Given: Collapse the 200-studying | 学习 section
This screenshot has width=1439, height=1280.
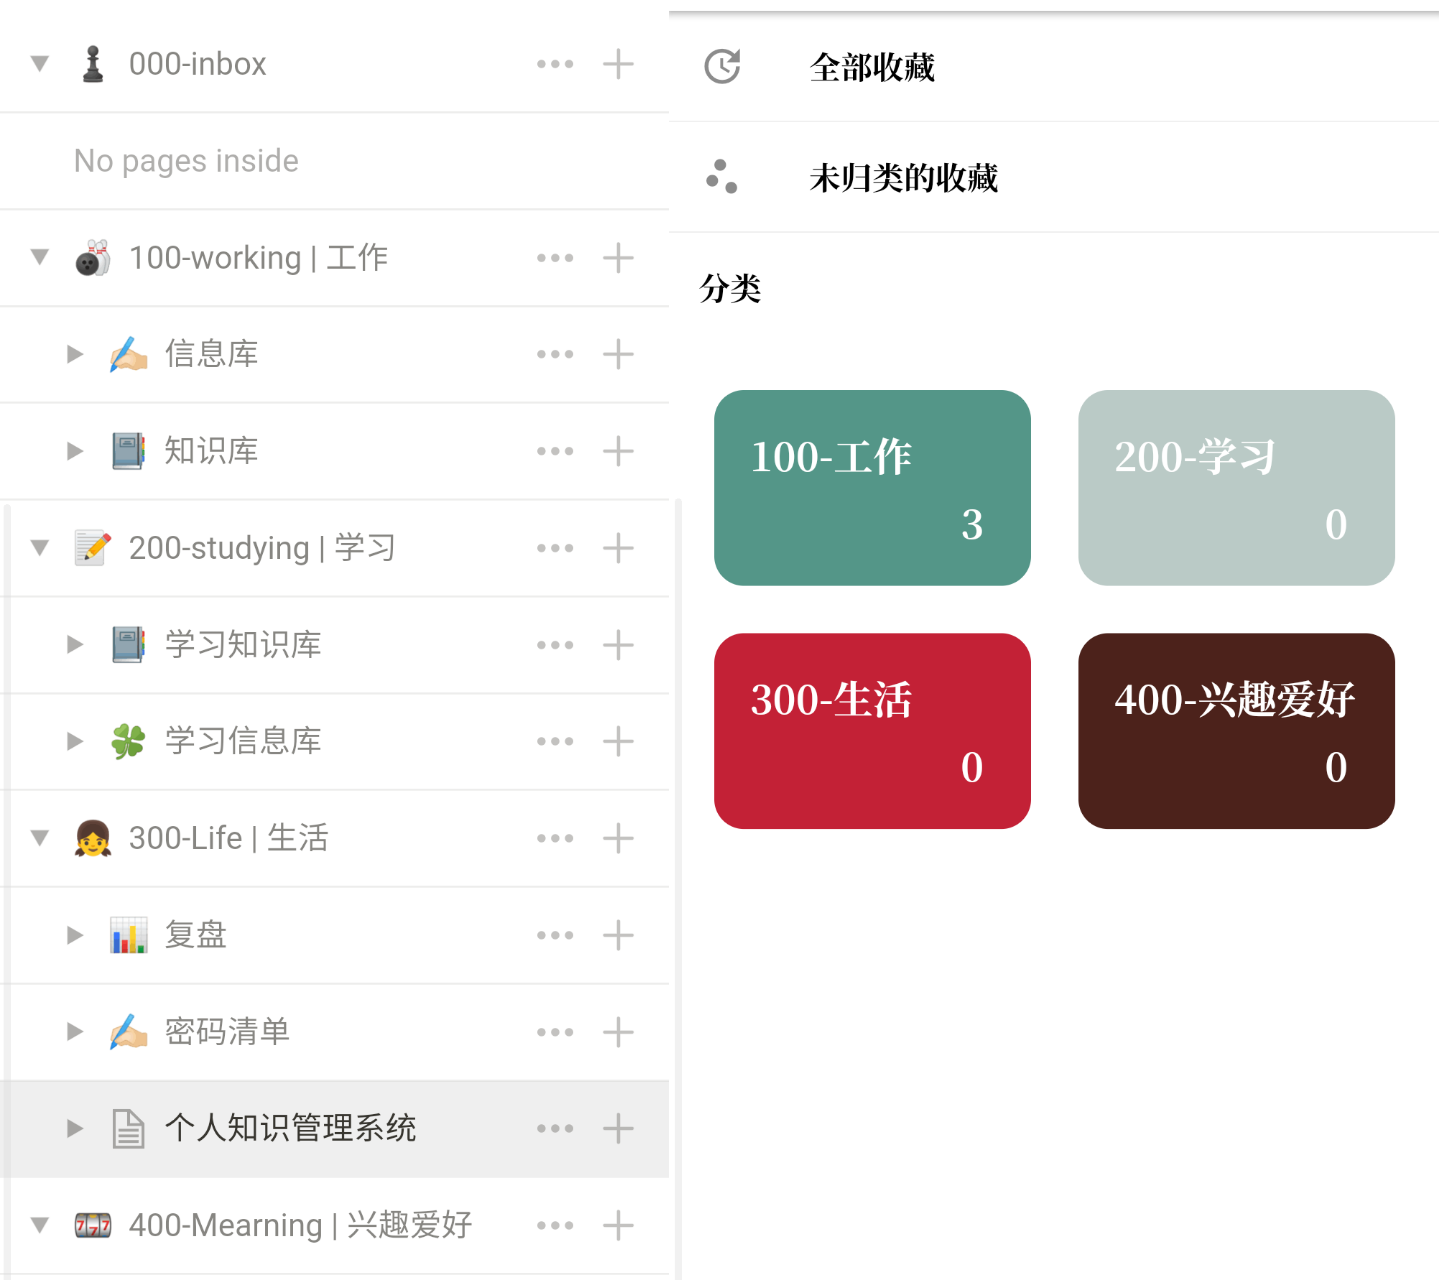Looking at the screenshot, I should pyautogui.click(x=40, y=548).
